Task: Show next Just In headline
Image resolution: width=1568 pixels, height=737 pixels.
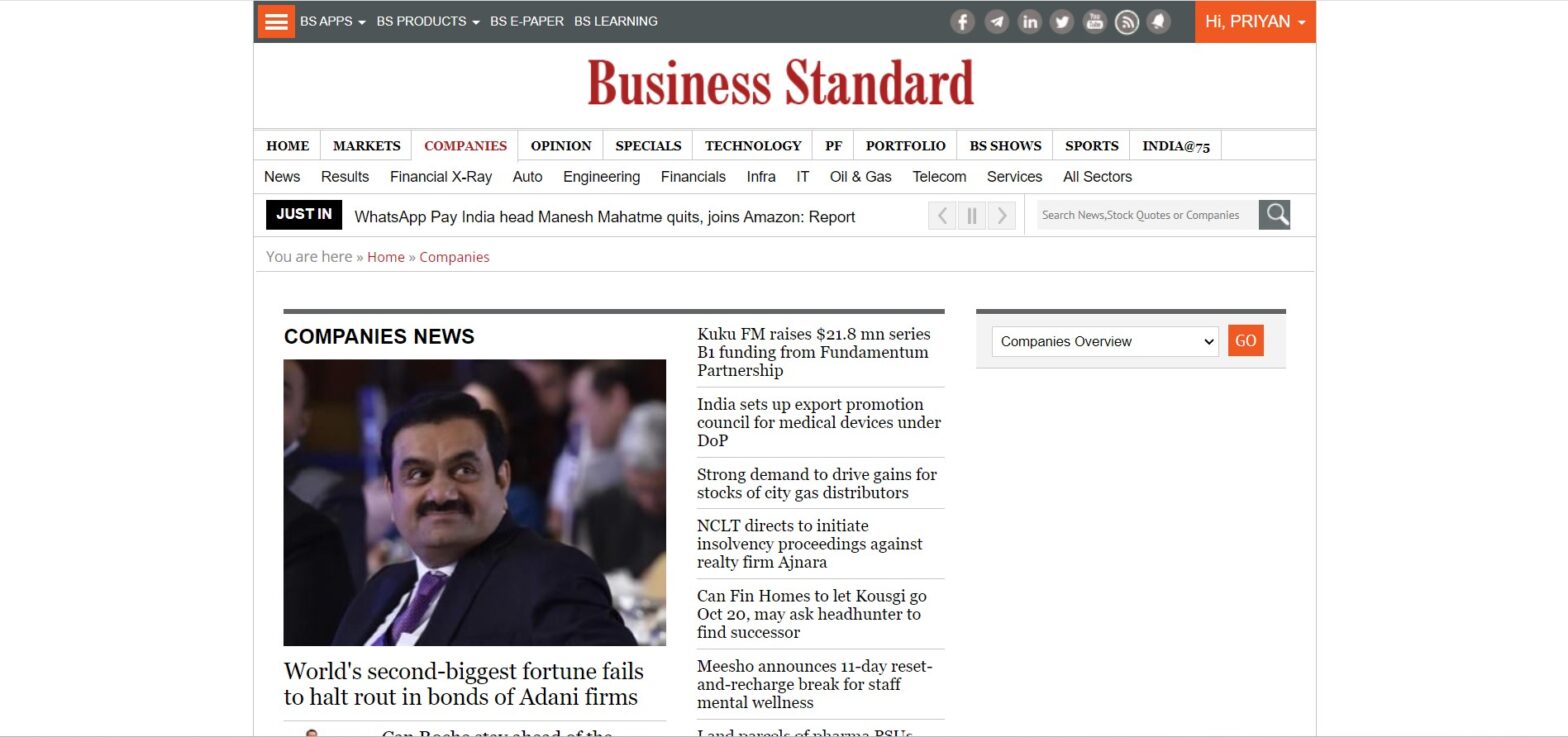Action: (1001, 215)
